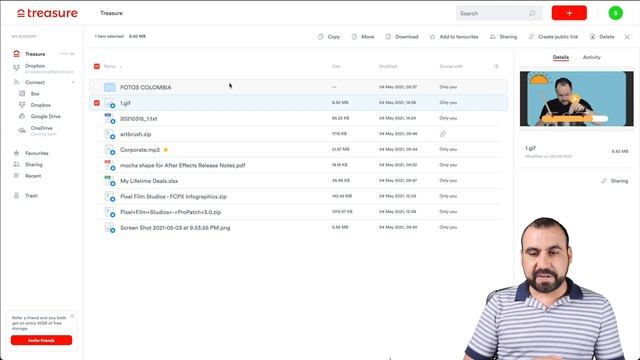Screen dimensions: 640x360
Task: Switch to the Activity tab
Action: coord(591,58)
